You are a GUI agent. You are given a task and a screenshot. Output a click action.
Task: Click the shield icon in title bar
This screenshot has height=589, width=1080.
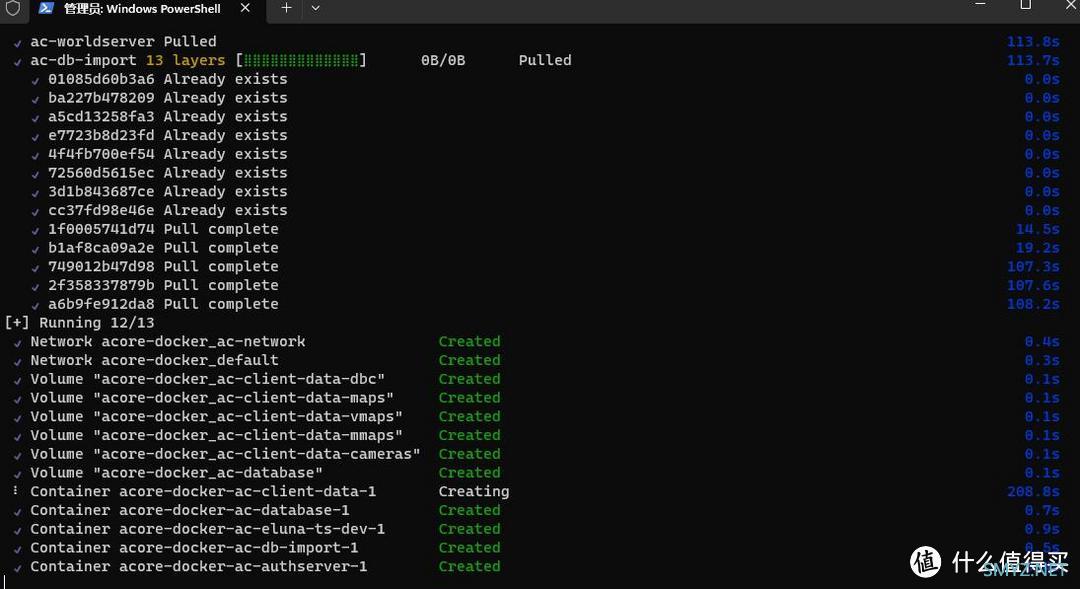[12, 8]
